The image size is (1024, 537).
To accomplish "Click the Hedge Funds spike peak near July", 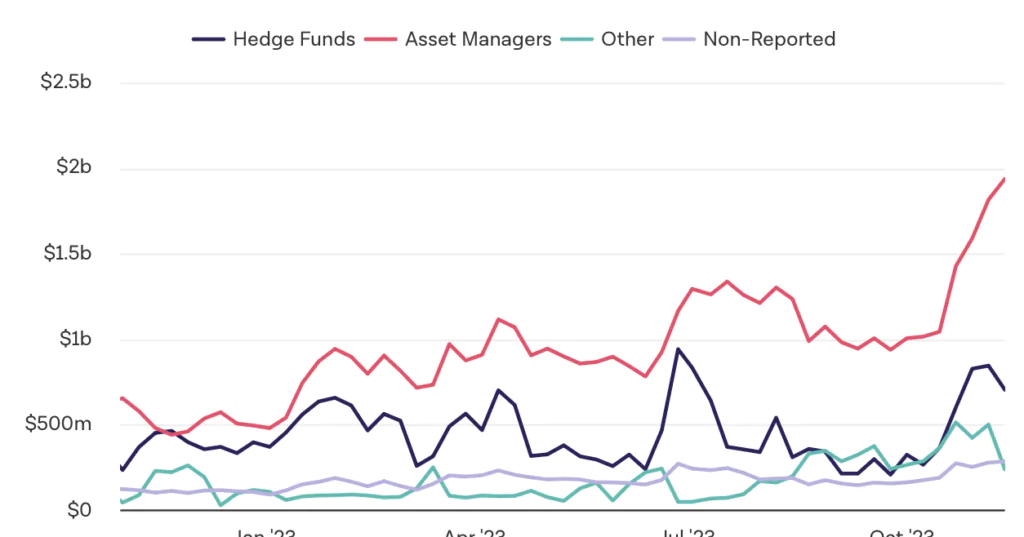I will point(678,349).
